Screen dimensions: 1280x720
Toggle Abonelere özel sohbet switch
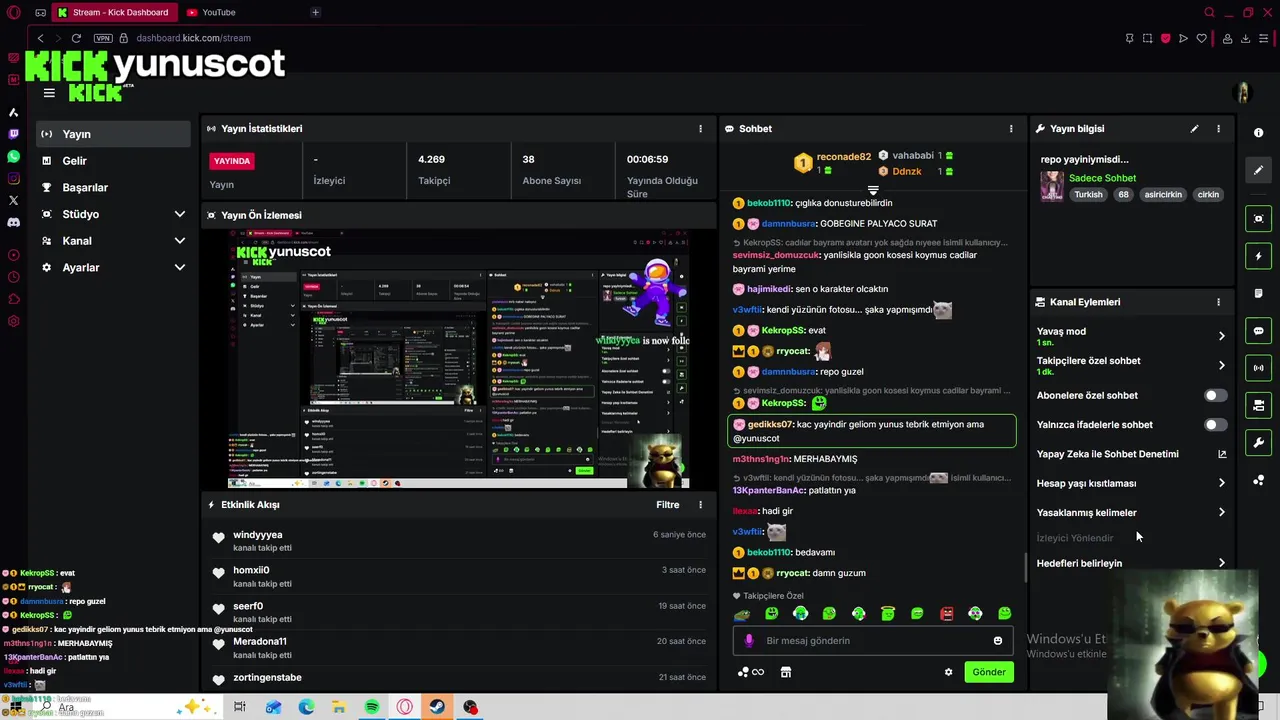(1215, 396)
